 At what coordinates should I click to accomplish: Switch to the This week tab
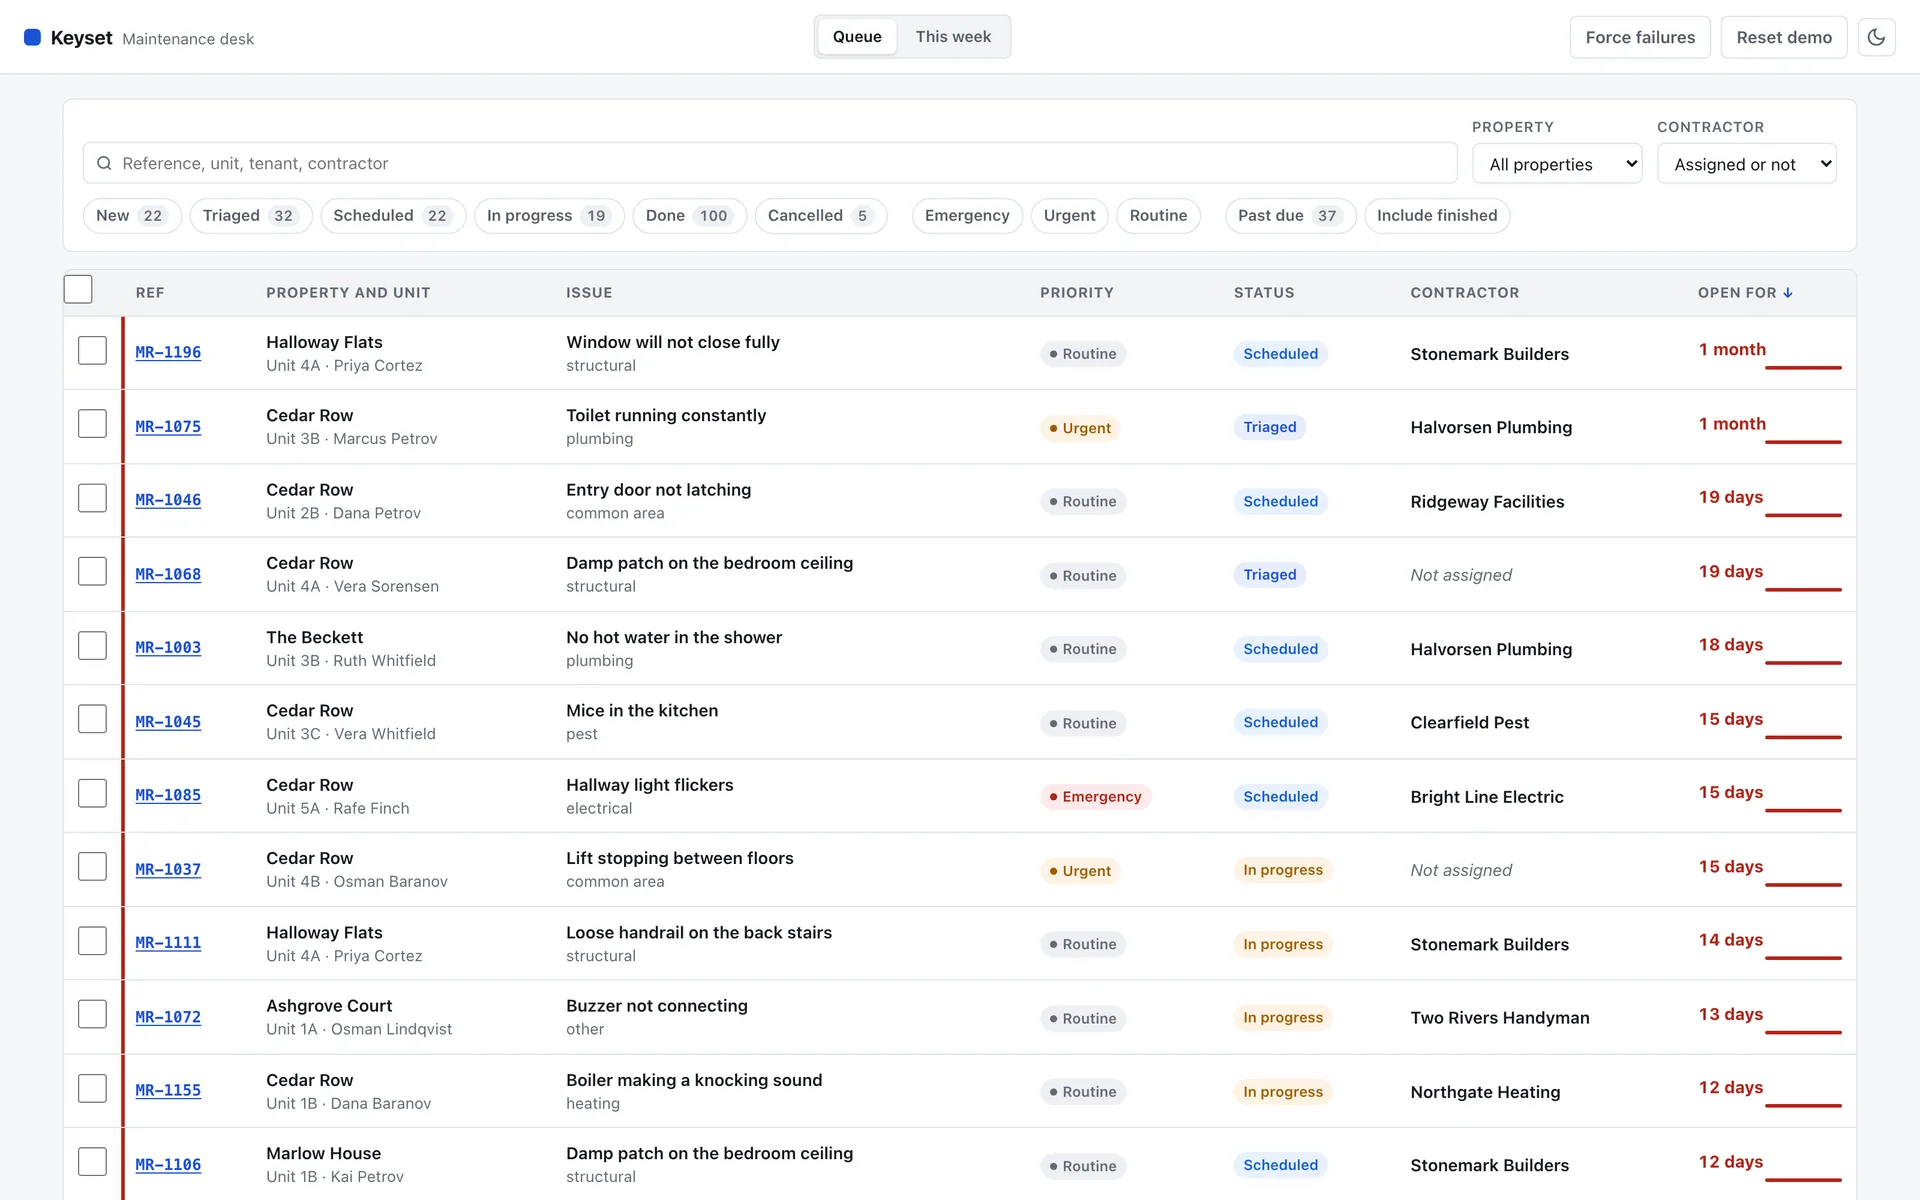click(x=953, y=37)
